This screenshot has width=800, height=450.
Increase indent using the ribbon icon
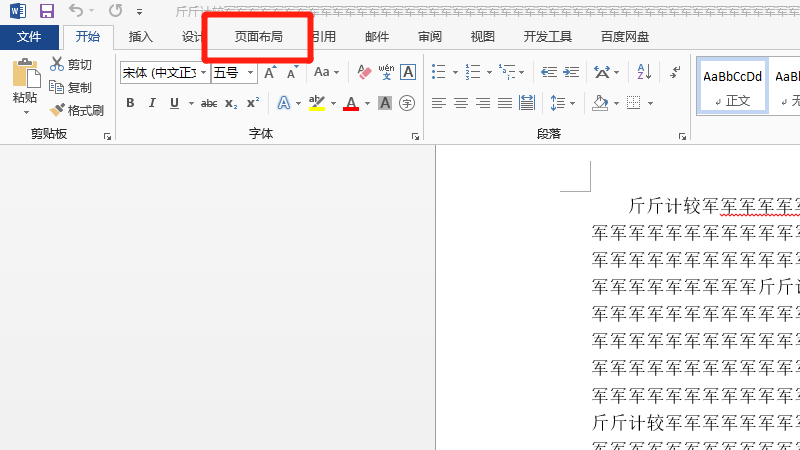coord(571,73)
